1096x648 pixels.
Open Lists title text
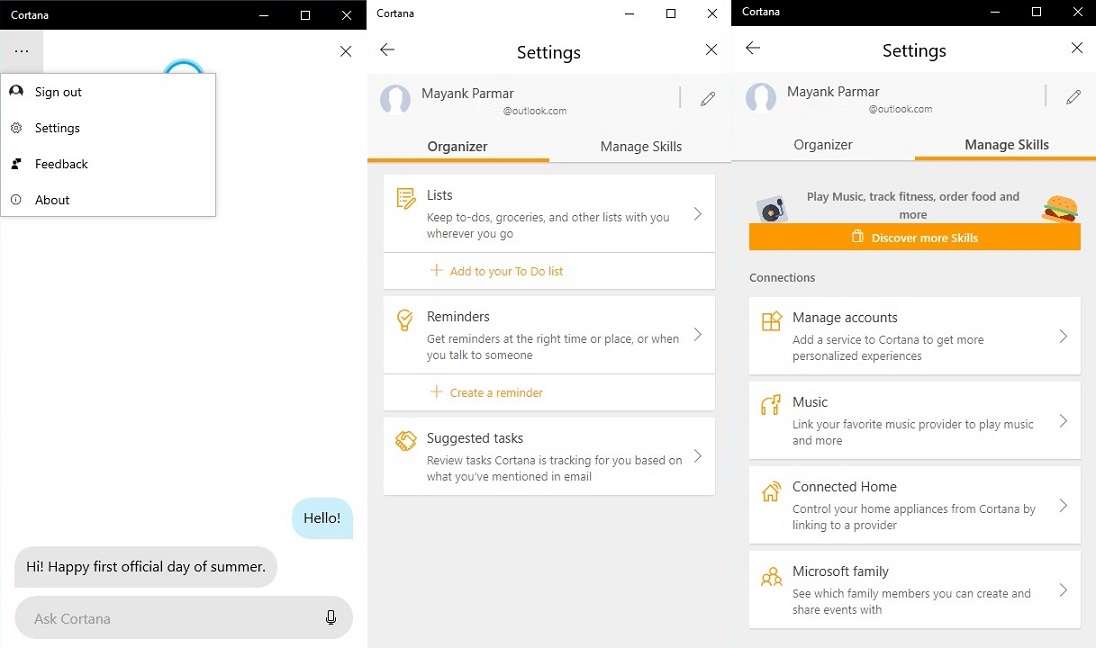pyautogui.click(x=440, y=195)
